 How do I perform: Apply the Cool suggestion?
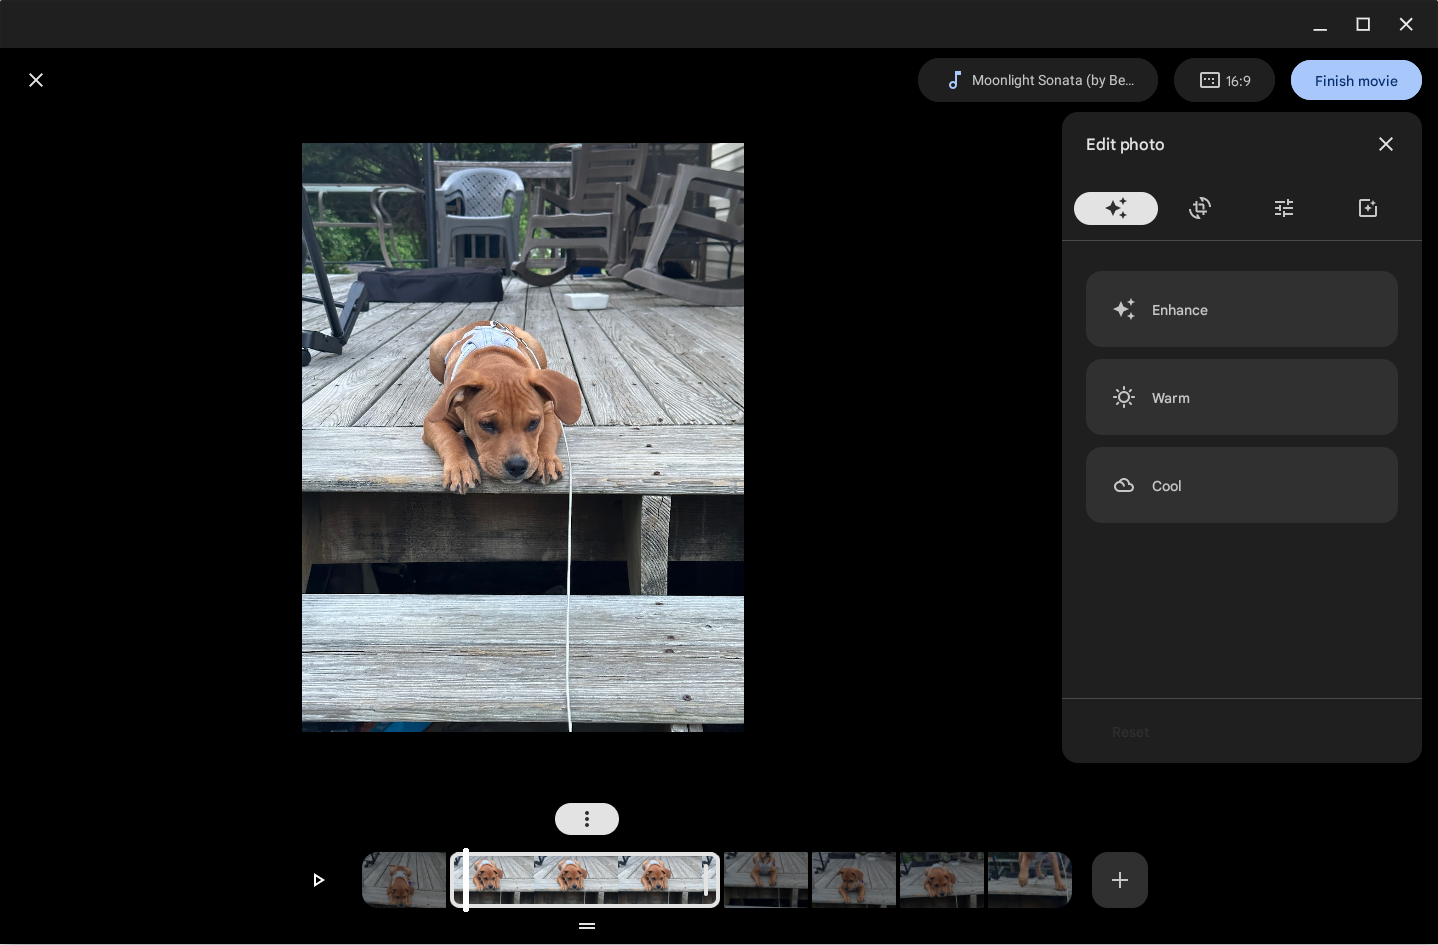tap(1242, 485)
